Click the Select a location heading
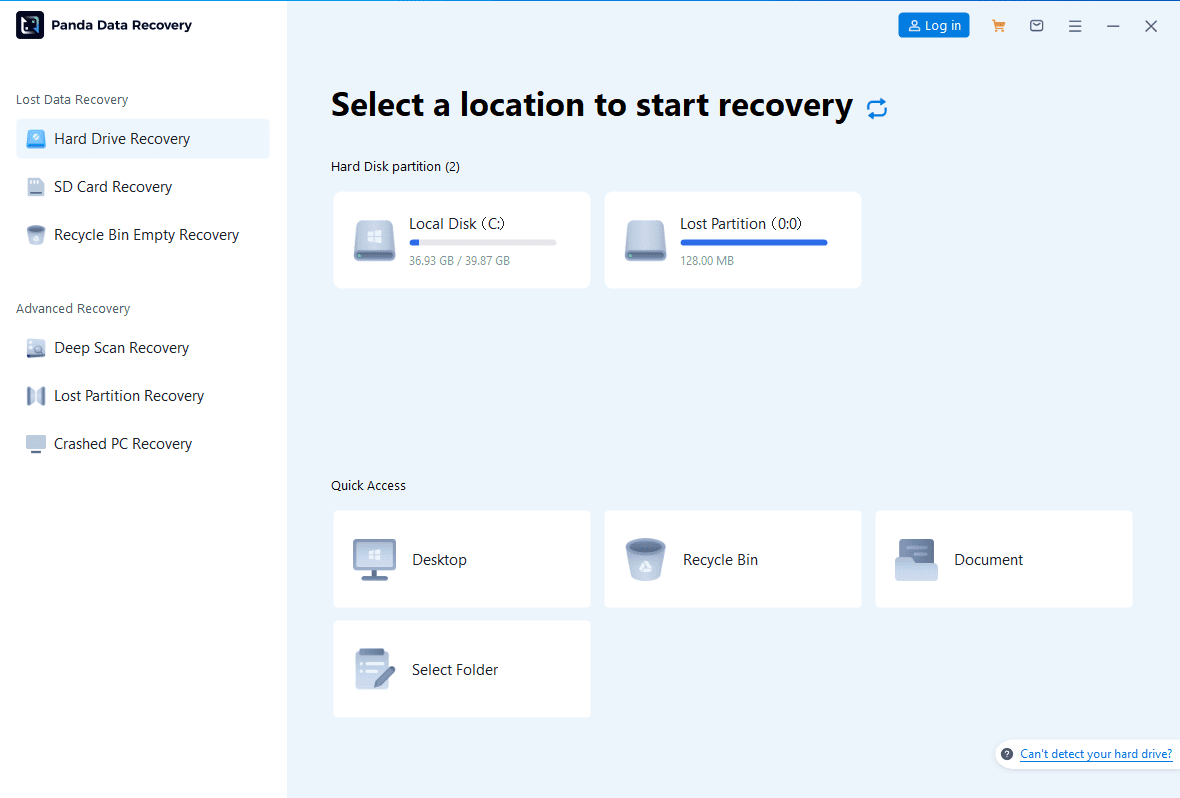 click(592, 105)
